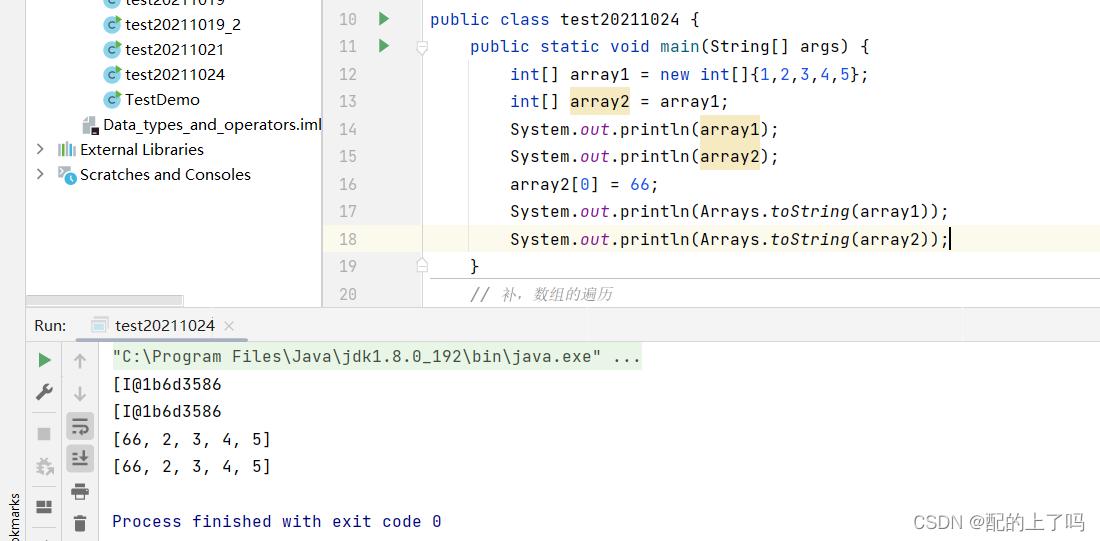Print the console output

pyautogui.click(x=80, y=491)
